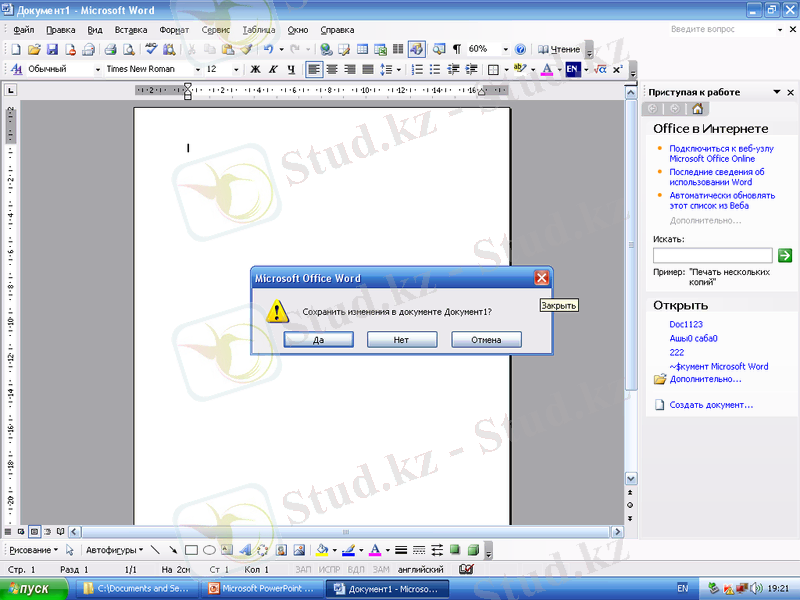800x600 pixels.
Task: Toggle Bold formatting (Ж)
Action: 254,70
